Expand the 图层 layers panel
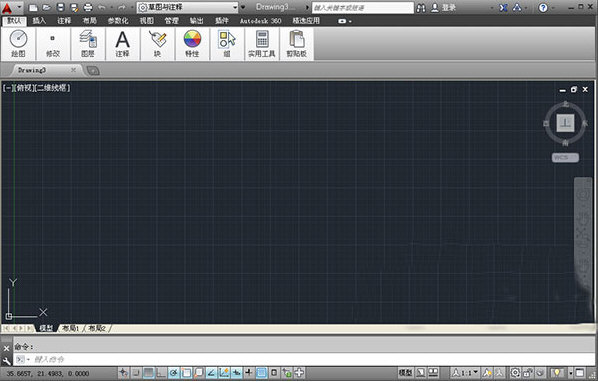 click(x=88, y=44)
